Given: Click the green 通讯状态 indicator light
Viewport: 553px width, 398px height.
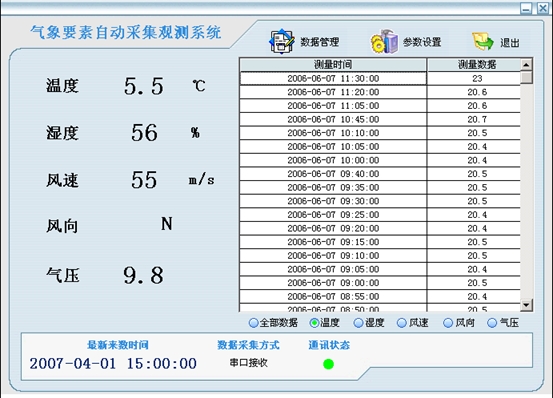Looking at the screenshot, I should click(328, 364).
